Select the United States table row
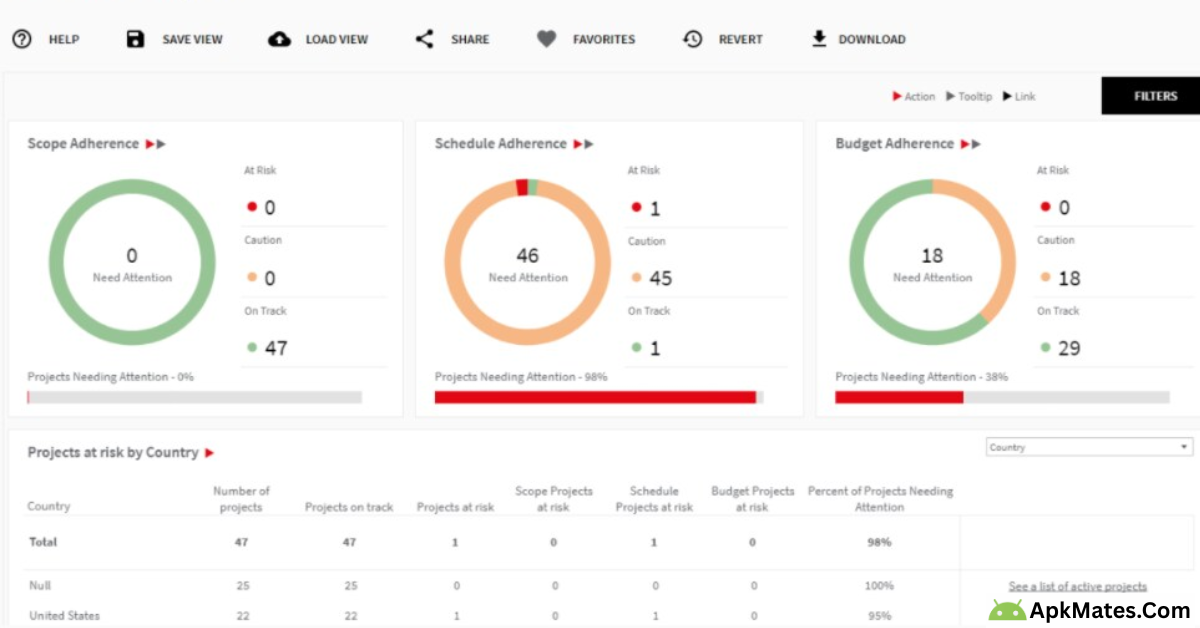This screenshot has height=628, width=1200. (x=64, y=616)
